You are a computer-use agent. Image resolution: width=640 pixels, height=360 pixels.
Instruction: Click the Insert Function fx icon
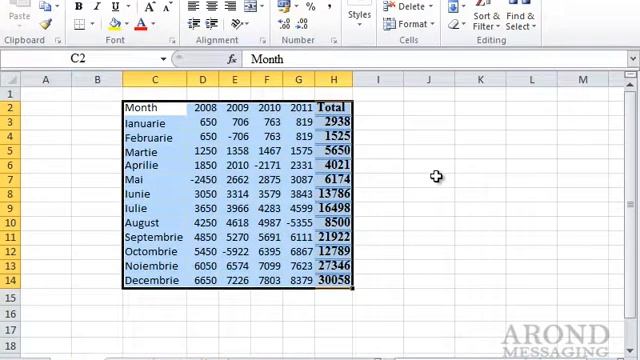(232, 60)
